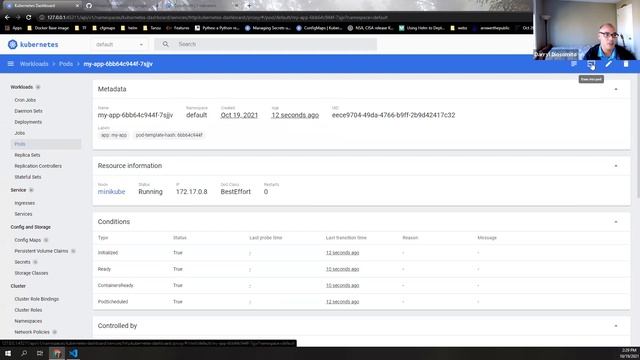Open Storage Classes in sidebar

coord(31,273)
